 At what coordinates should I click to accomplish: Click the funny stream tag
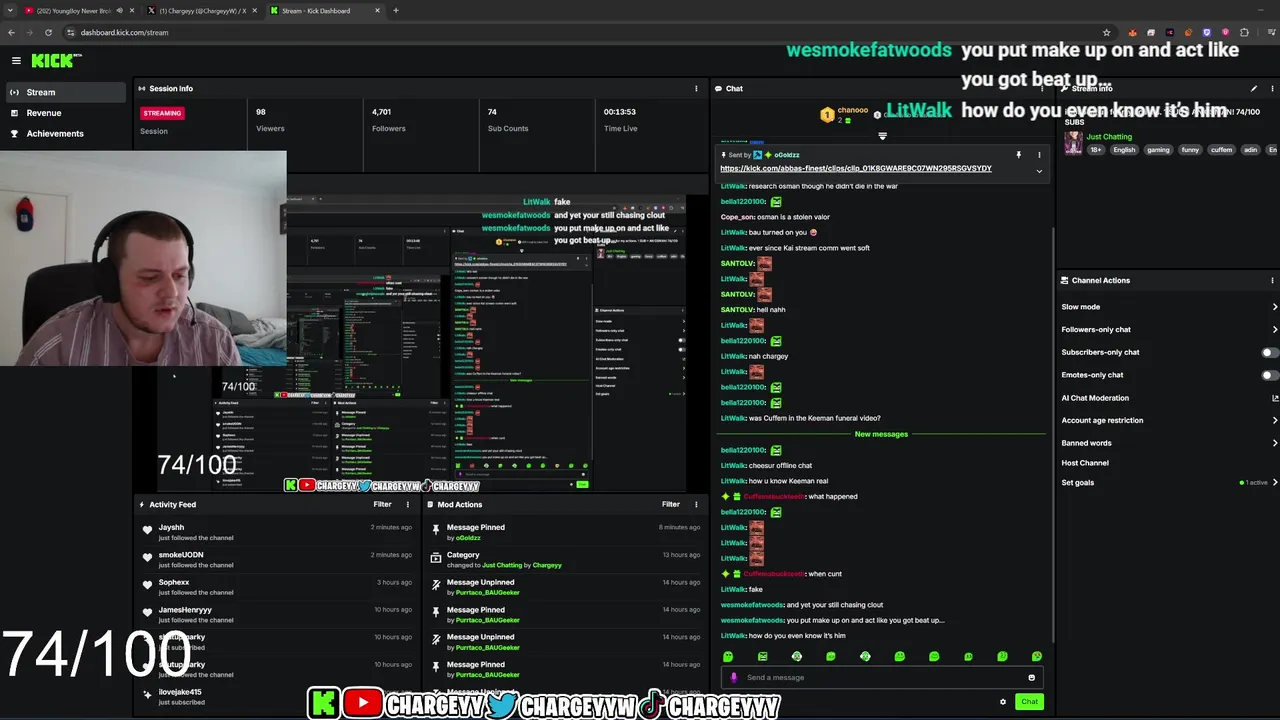coord(1190,150)
